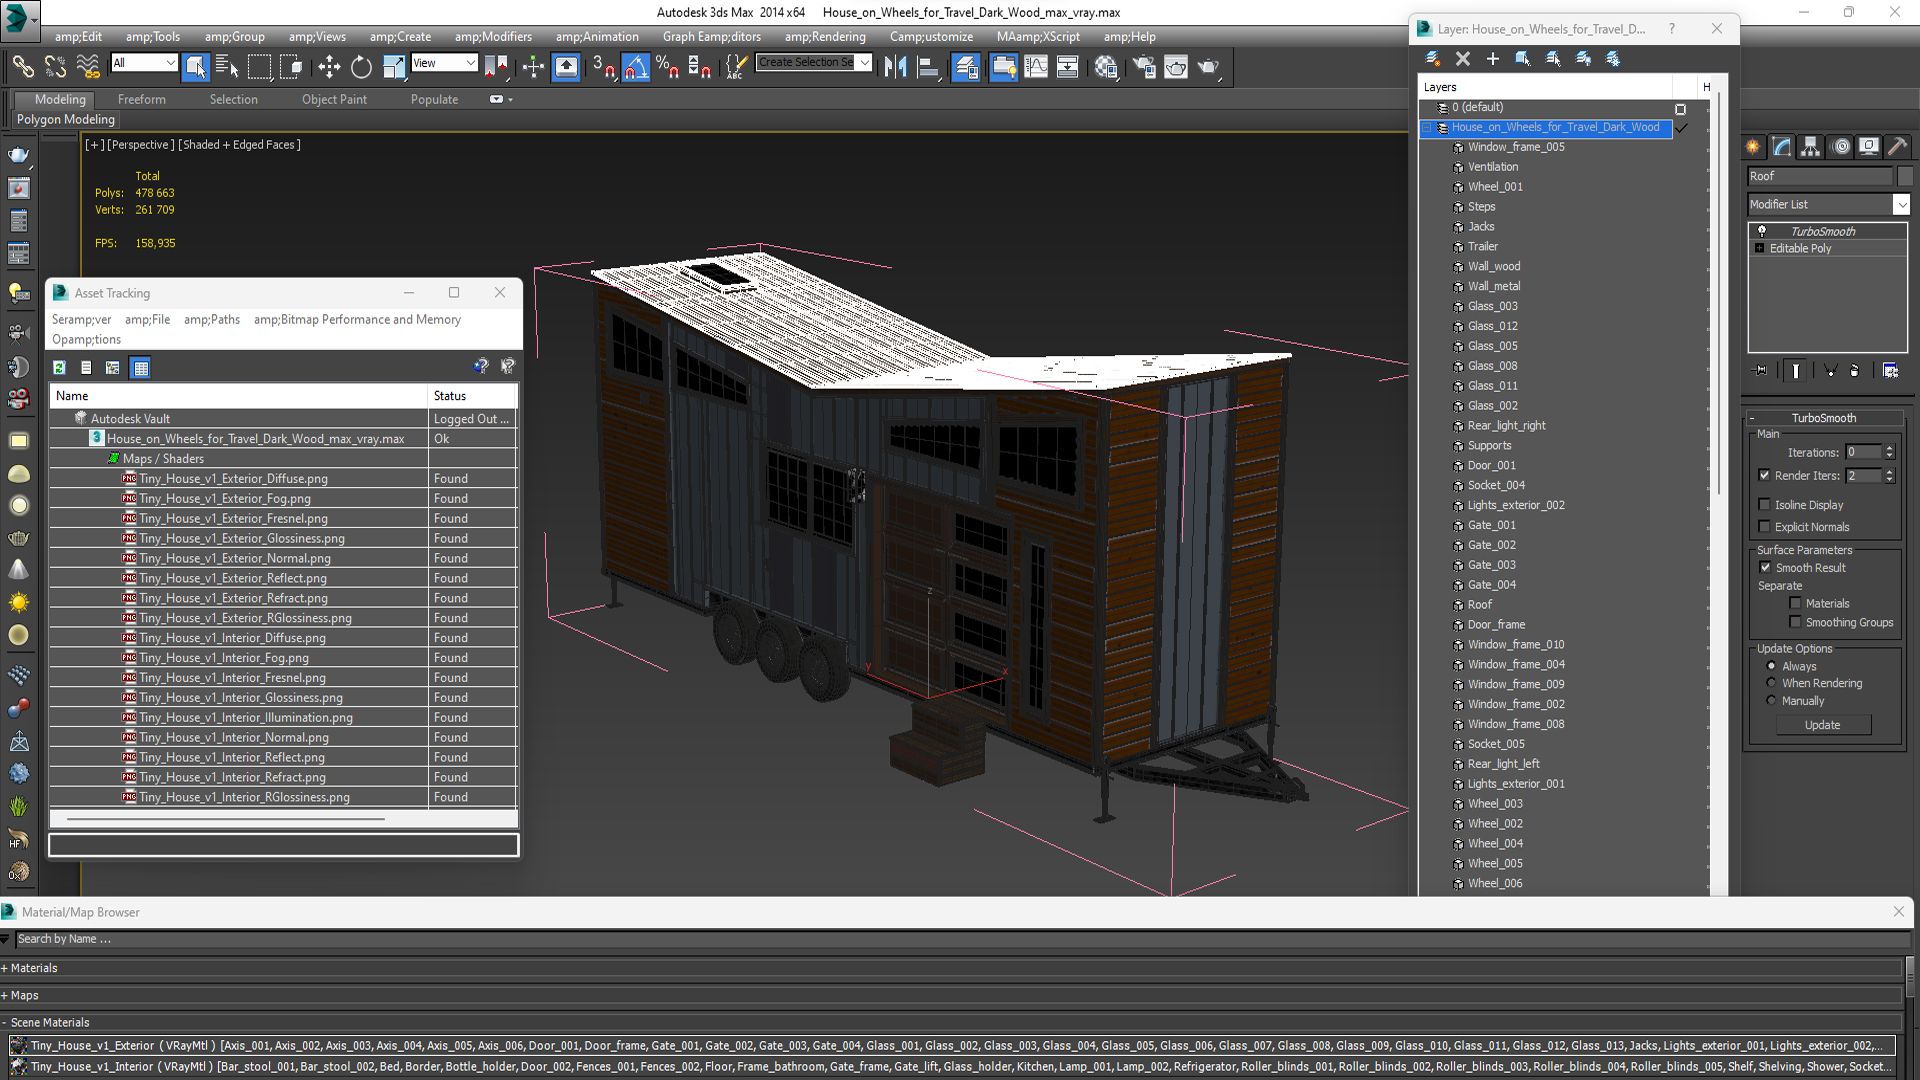Open Paths menu in Asset Tracking
The width and height of the screenshot is (1920, 1080).
[212, 320]
